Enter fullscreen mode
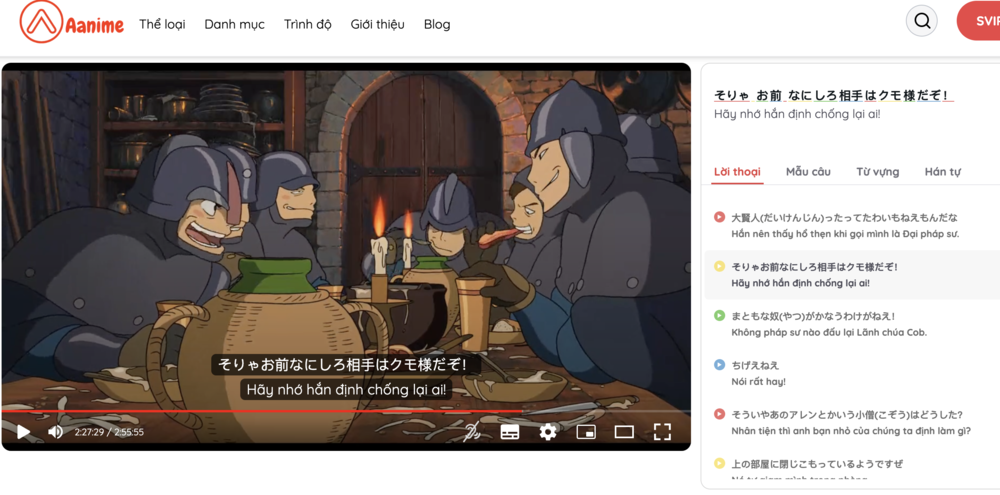The image size is (1000, 495). point(662,432)
